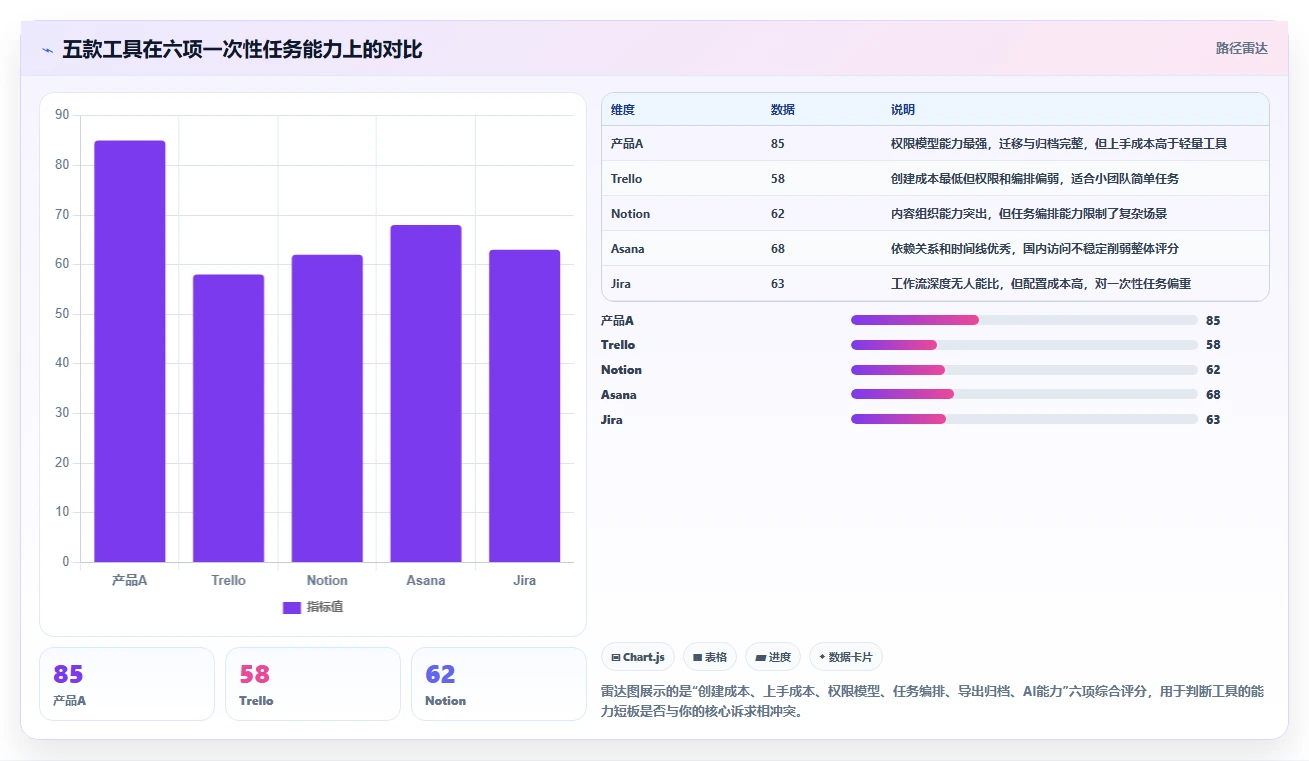Click the table value 58 for Trello
Image resolution: width=1309 pixels, height=761 pixels.
tap(778, 179)
